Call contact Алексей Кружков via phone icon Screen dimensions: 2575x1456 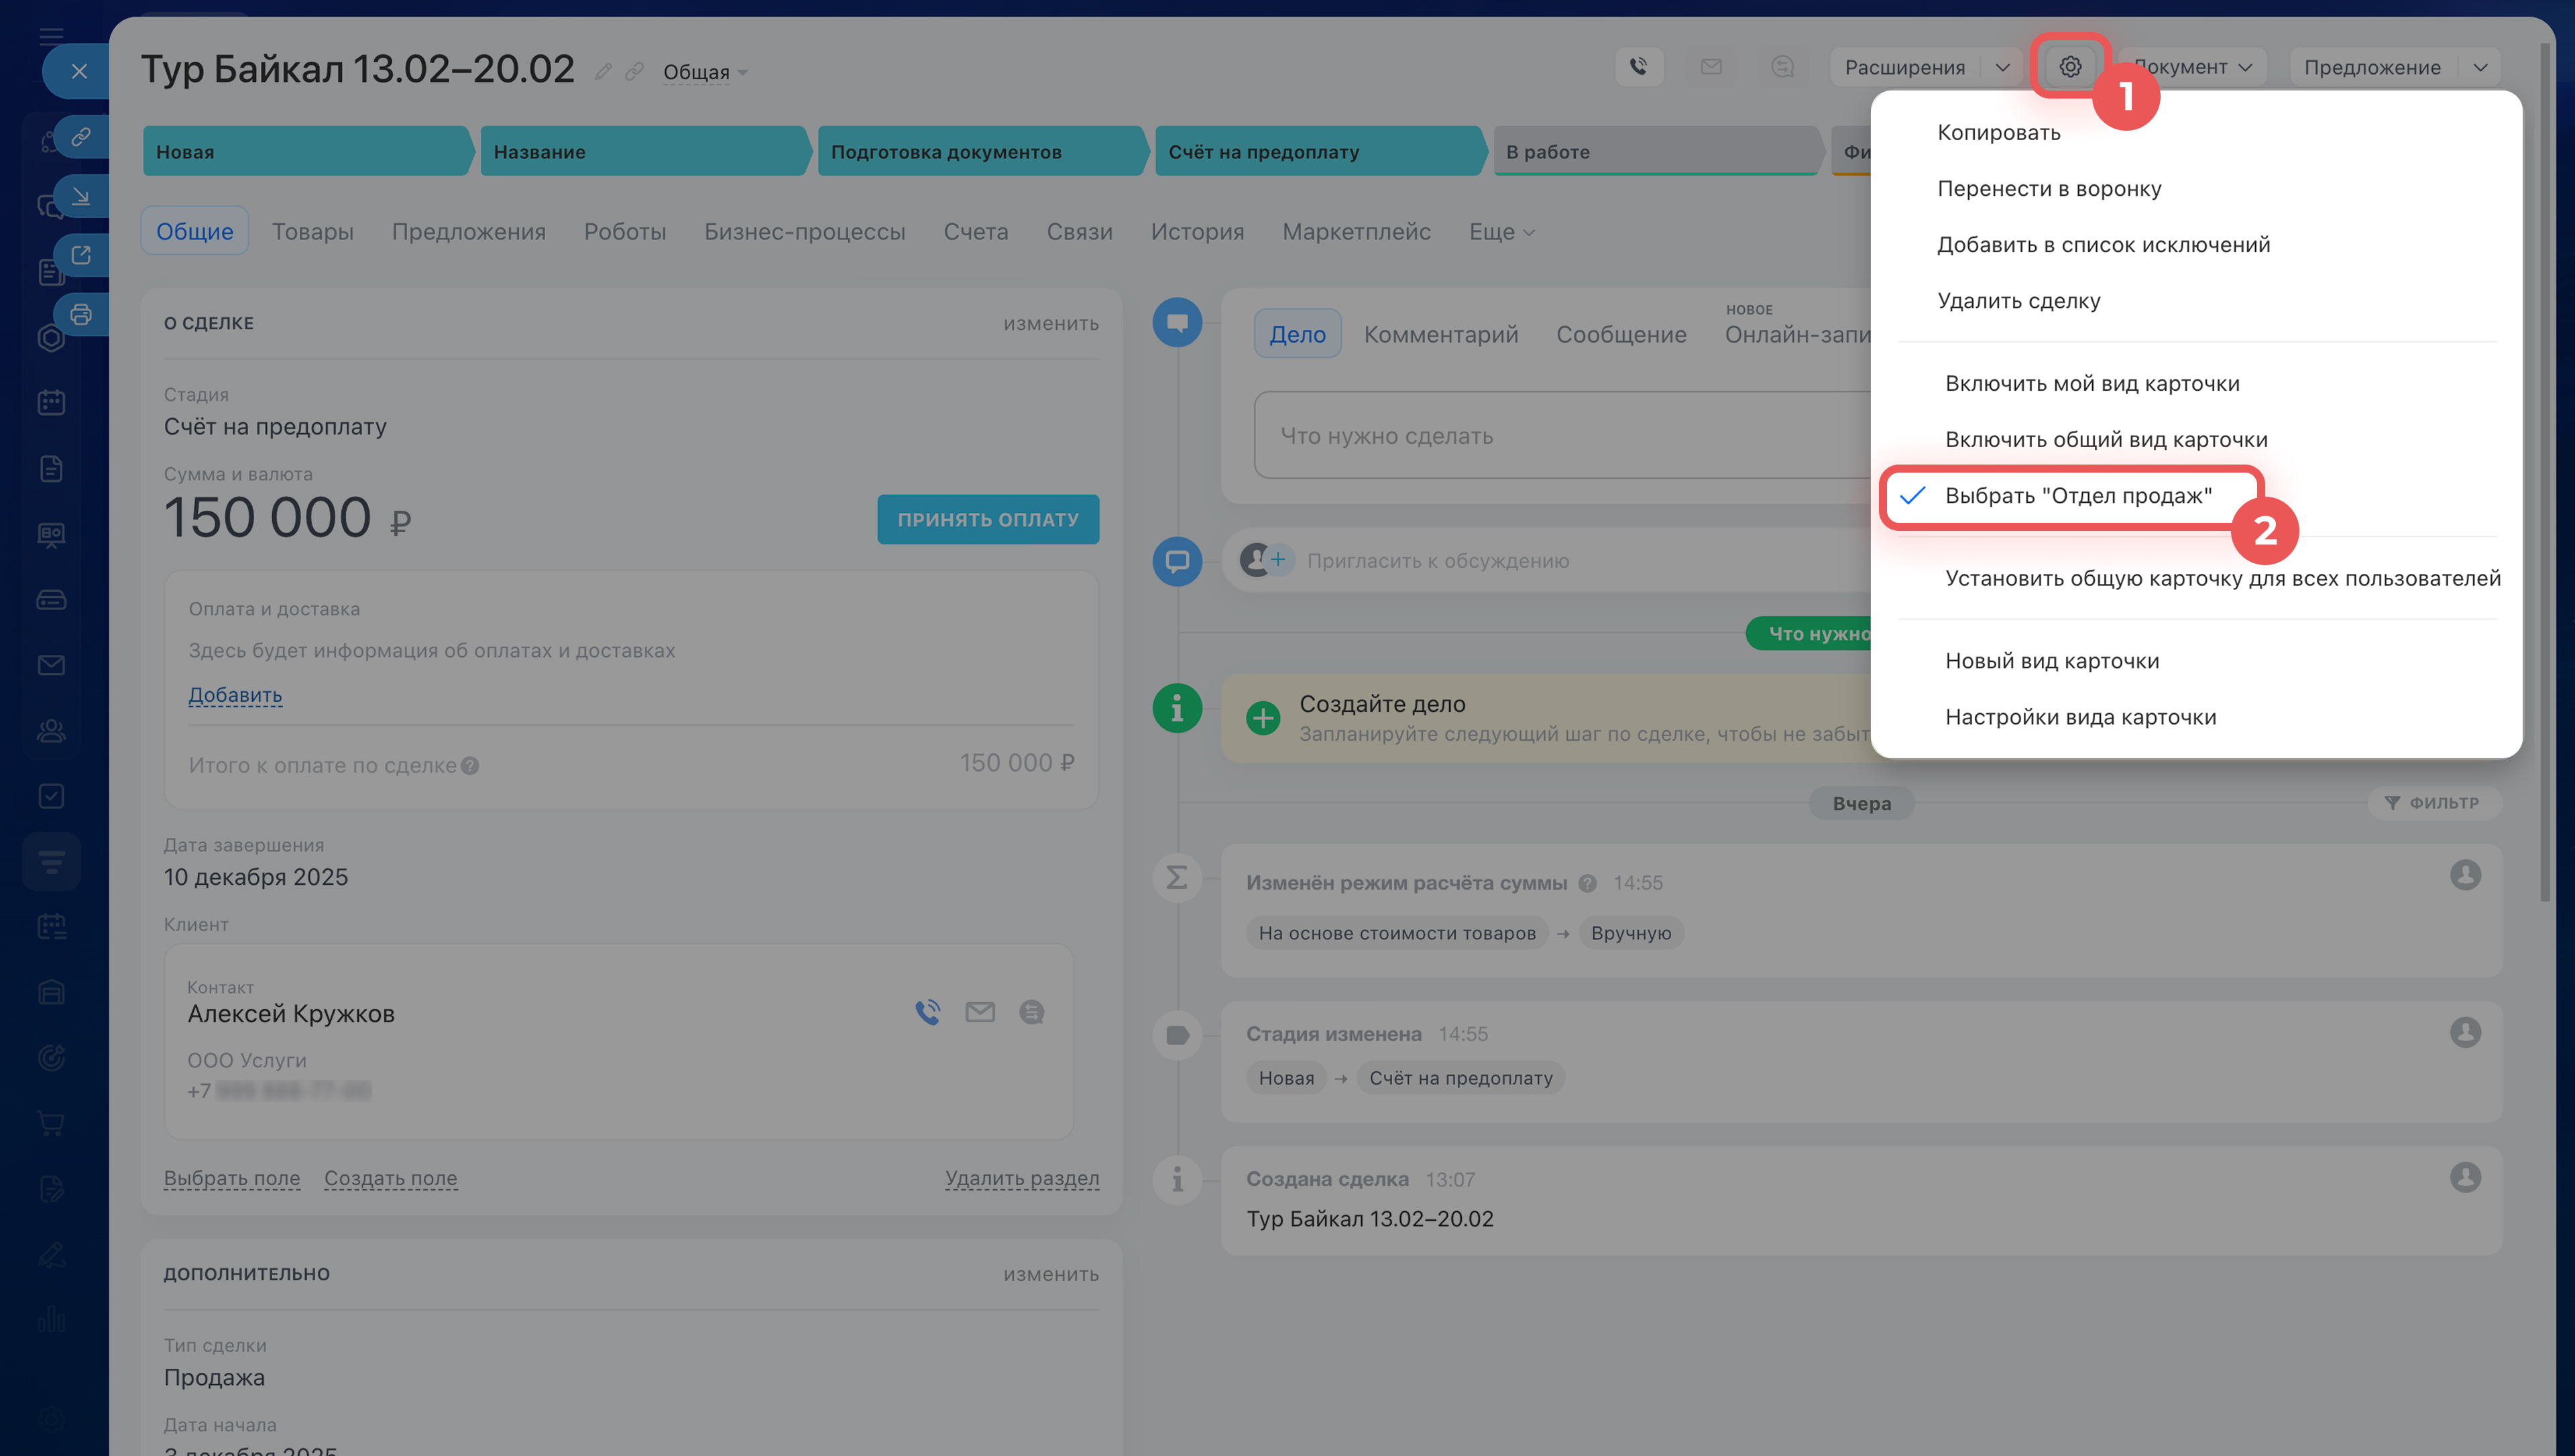pyautogui.click(x=927, y=1012)
